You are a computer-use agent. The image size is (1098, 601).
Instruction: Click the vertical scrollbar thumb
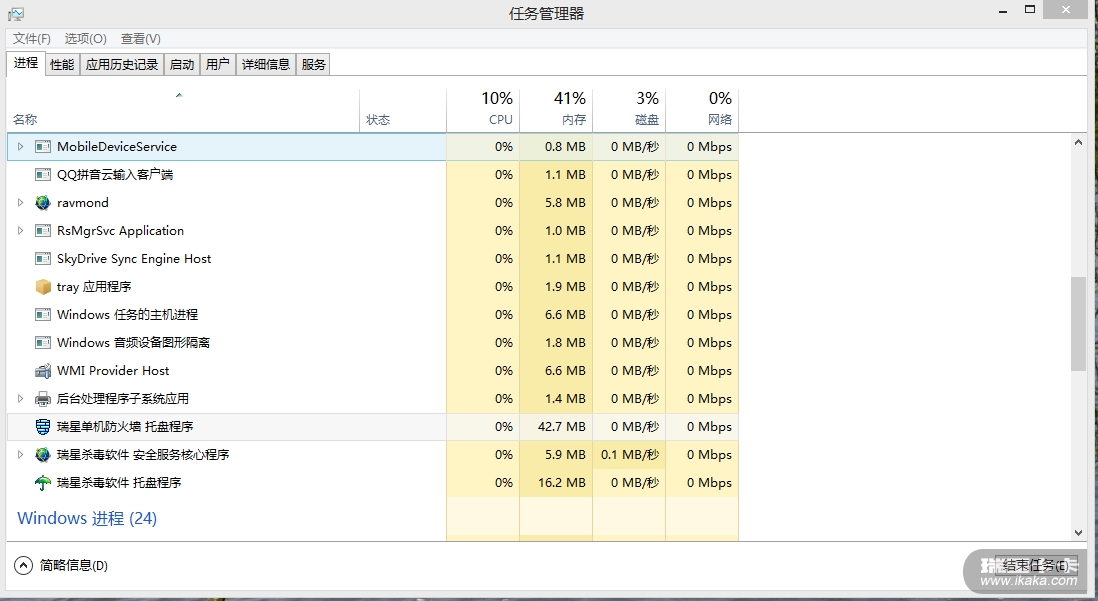pos(1078,324)
